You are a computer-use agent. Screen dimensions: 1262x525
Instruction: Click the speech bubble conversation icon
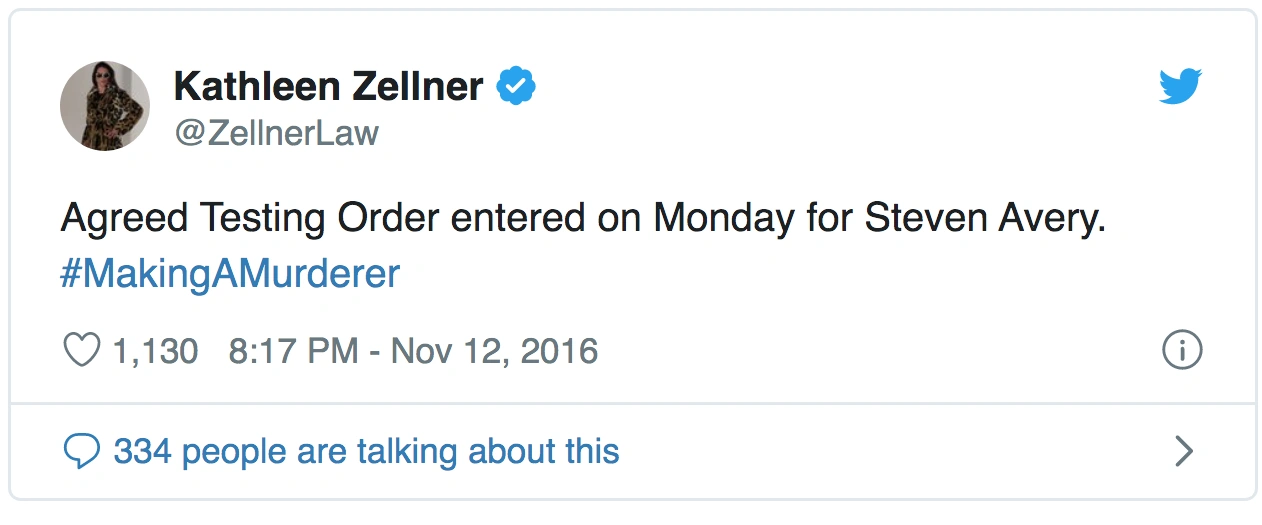tap(81, 451)
